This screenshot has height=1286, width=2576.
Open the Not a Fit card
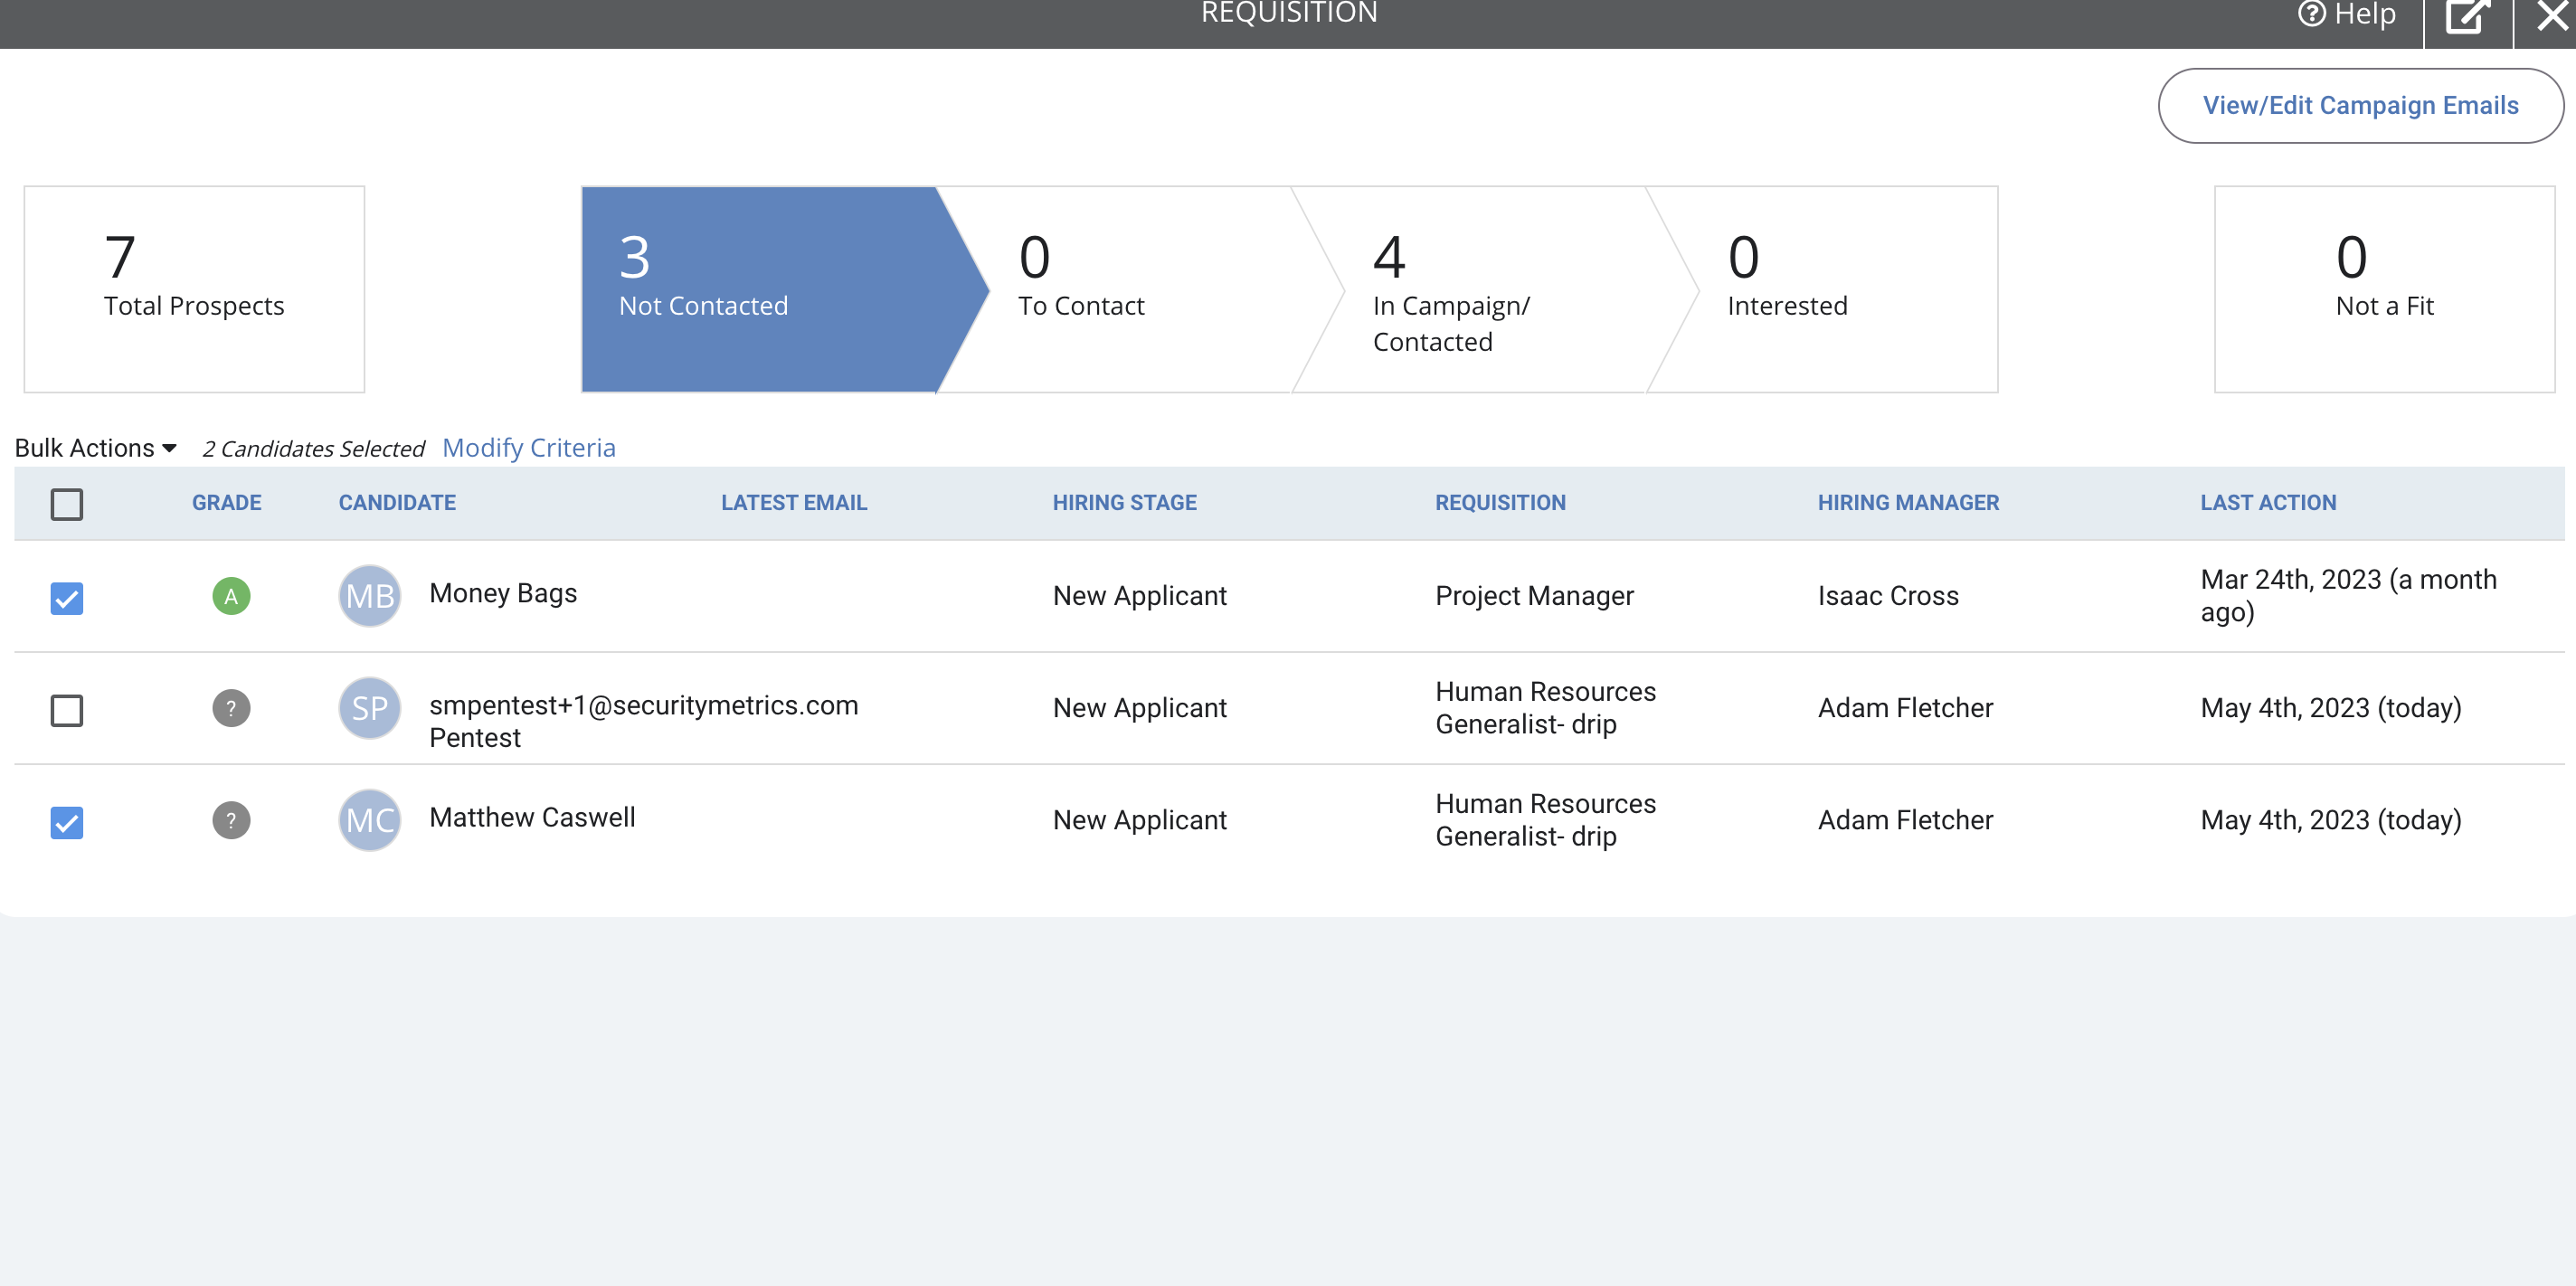[2384, 289]
